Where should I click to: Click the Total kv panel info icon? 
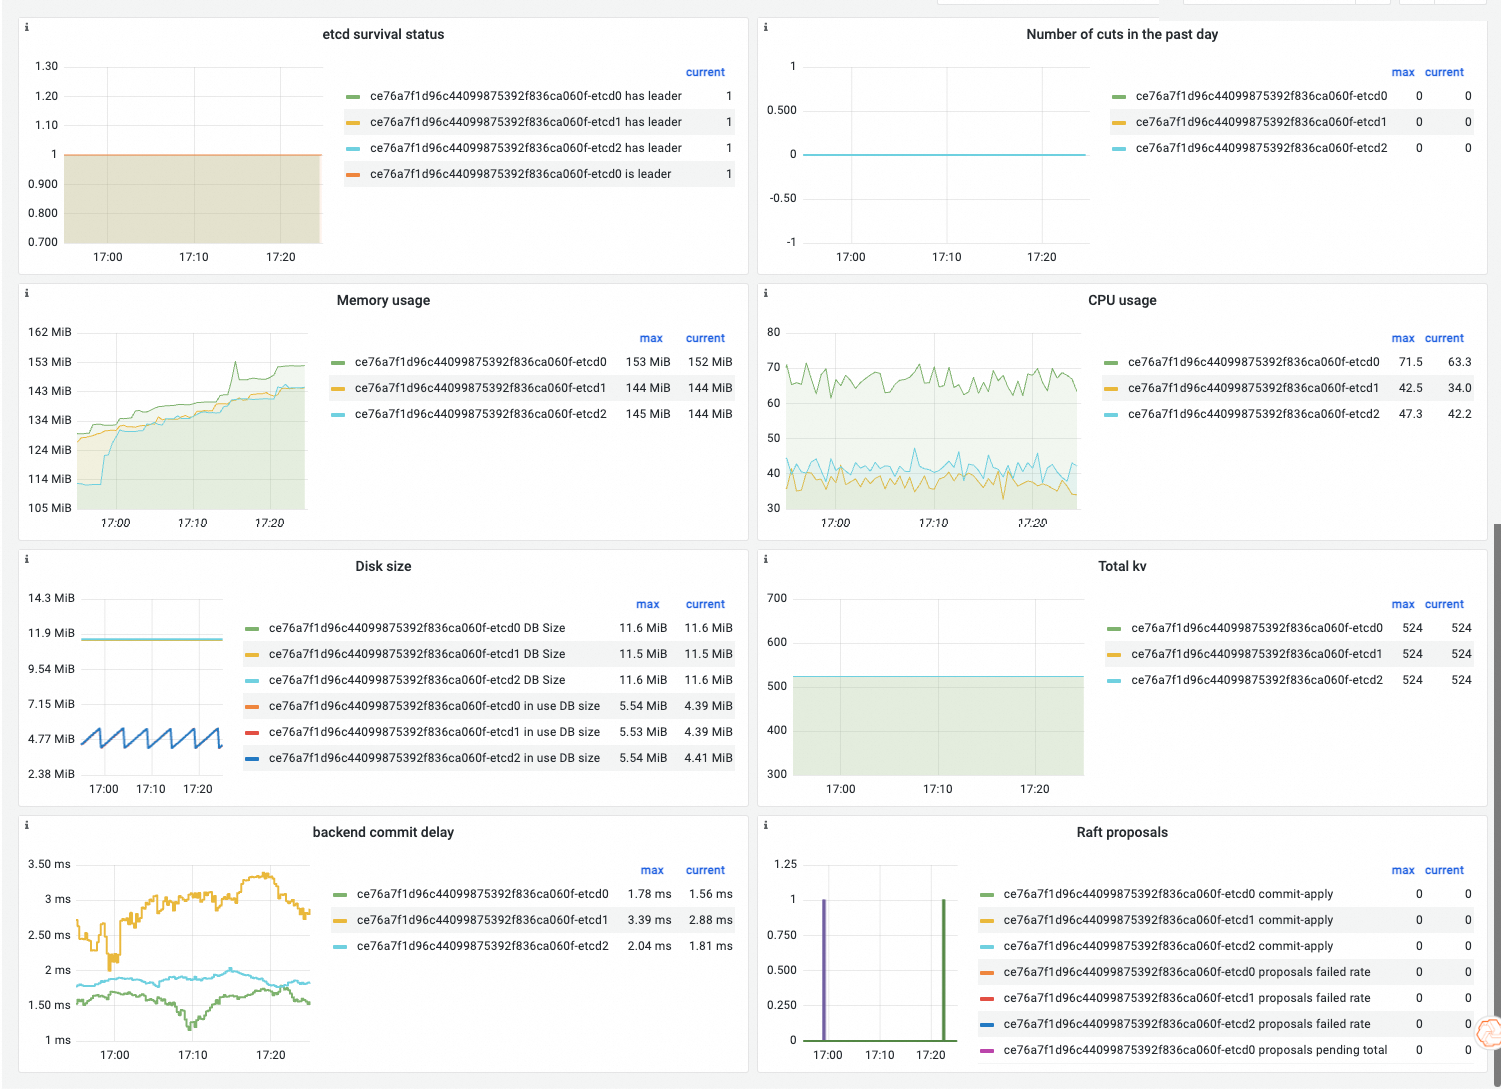pyautogui.click(x=765, y=559)
